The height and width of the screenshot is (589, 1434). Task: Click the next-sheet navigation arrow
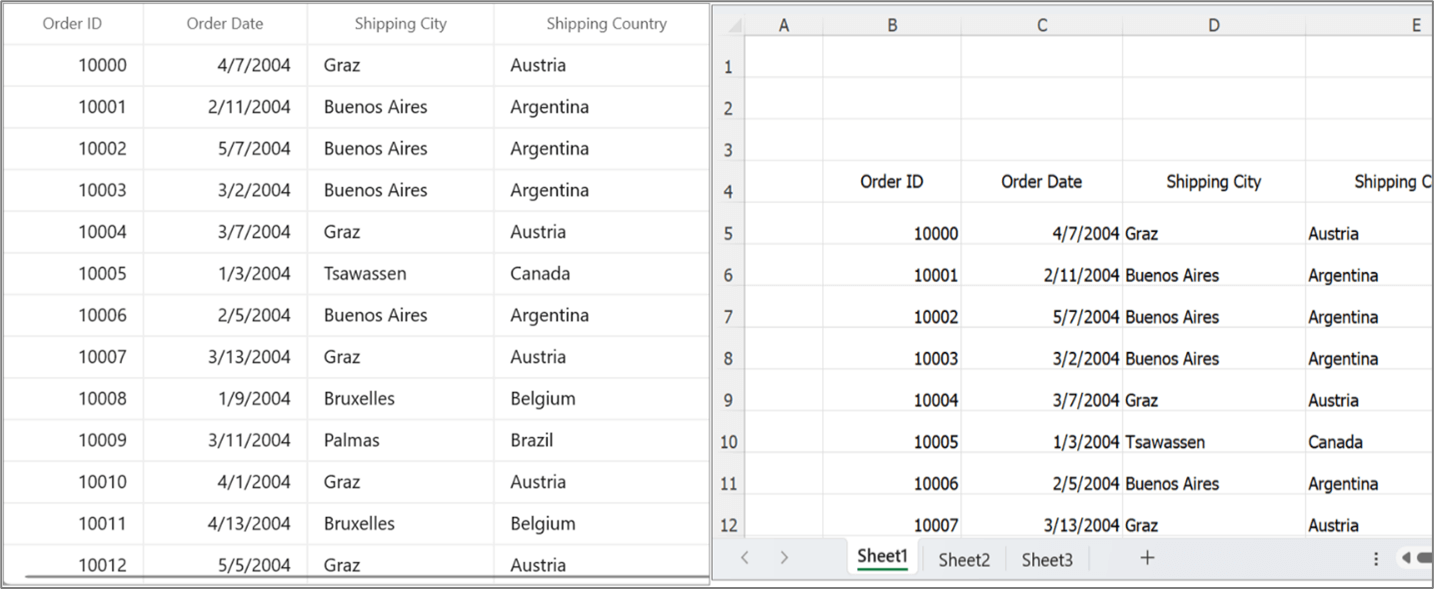pos(785,558)
